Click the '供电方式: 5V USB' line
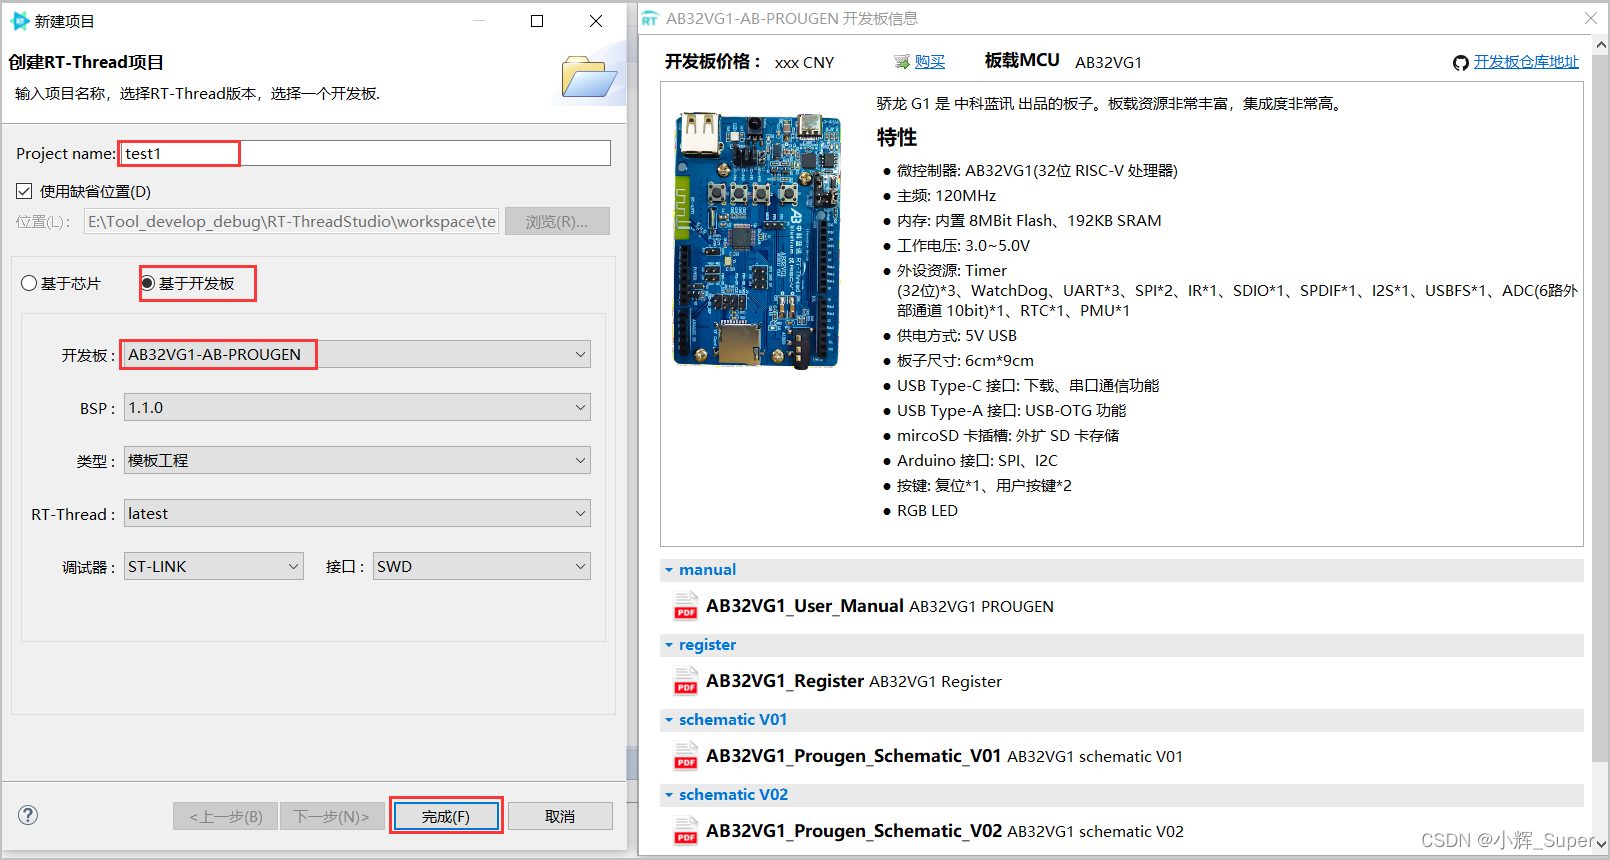1610x860 pixels. coord(957,336)
